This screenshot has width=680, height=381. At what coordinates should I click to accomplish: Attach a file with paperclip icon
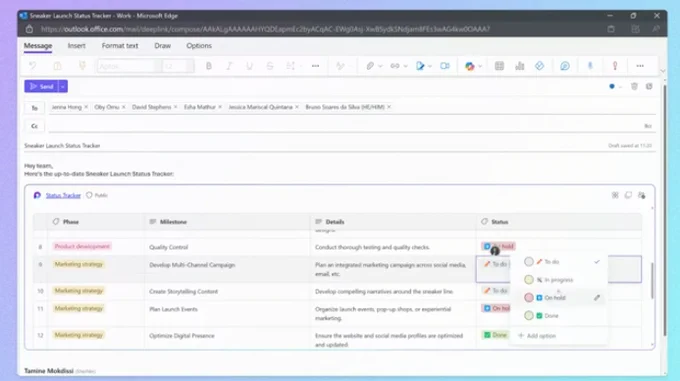coord(369,66)
